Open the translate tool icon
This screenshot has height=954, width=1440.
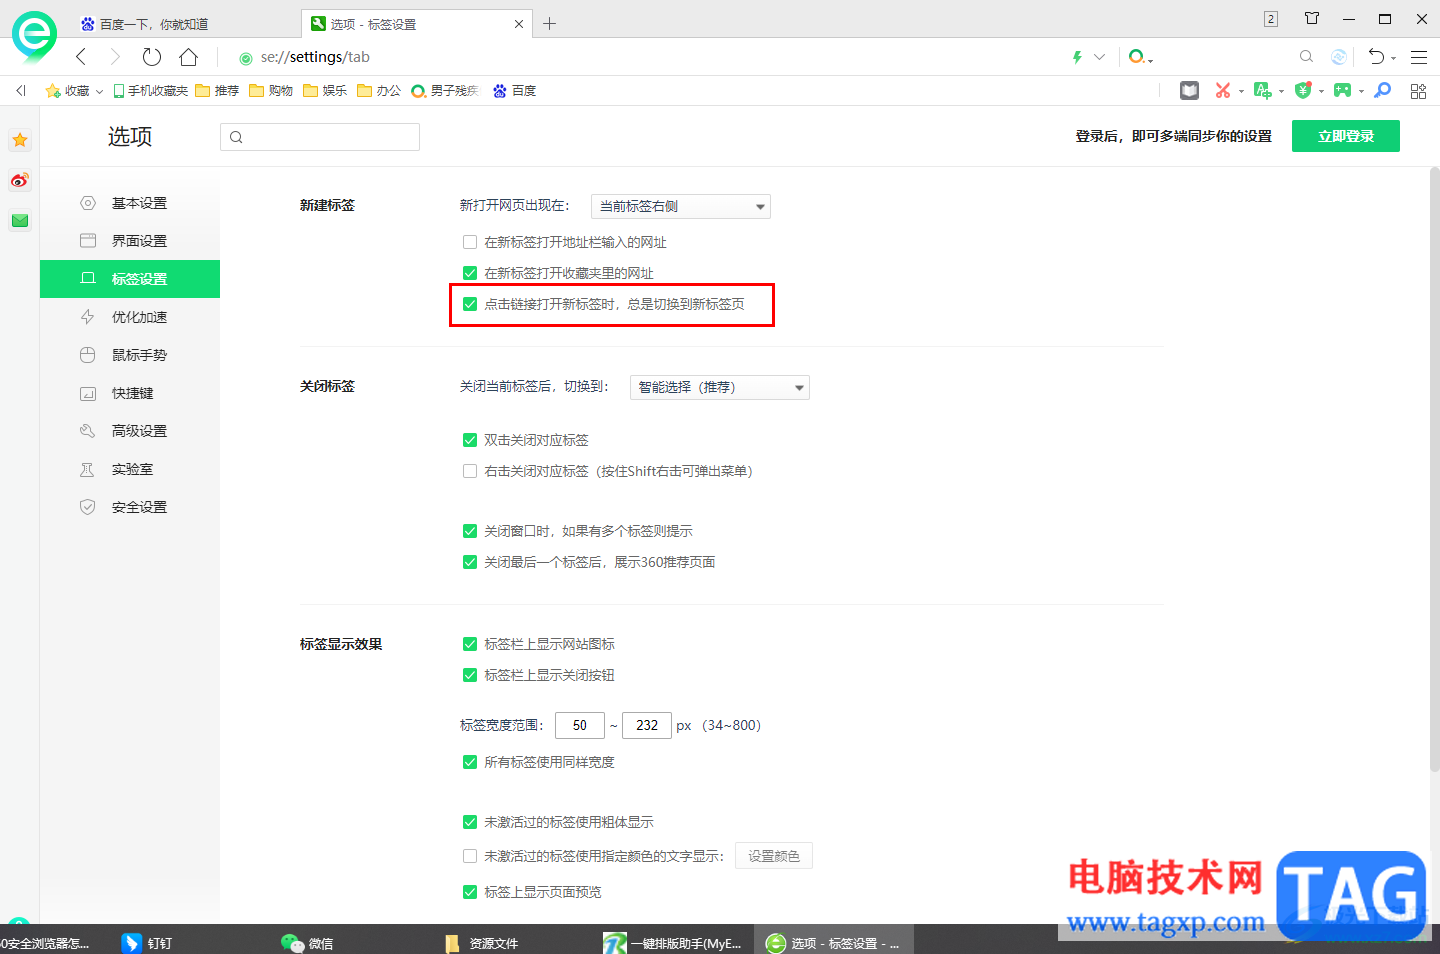[x=1263, y=90]
